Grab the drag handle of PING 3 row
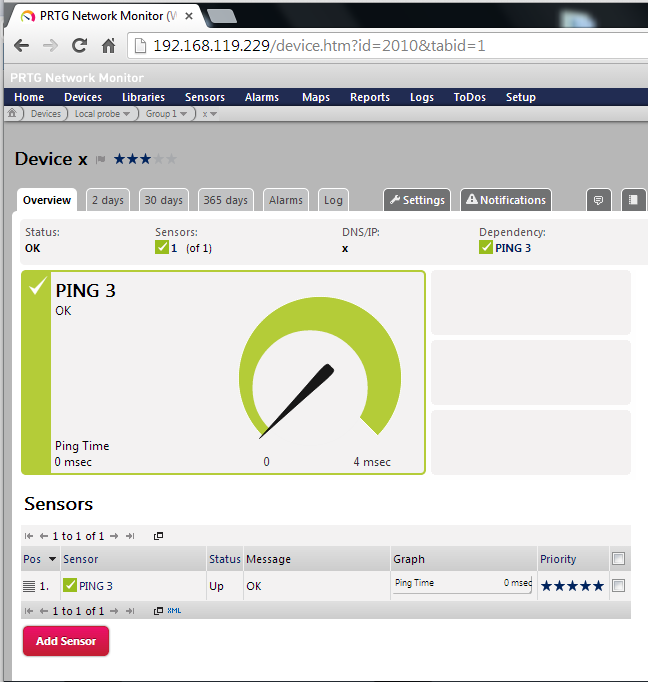Viewport: 648px width, 682px height. (29, 586)
